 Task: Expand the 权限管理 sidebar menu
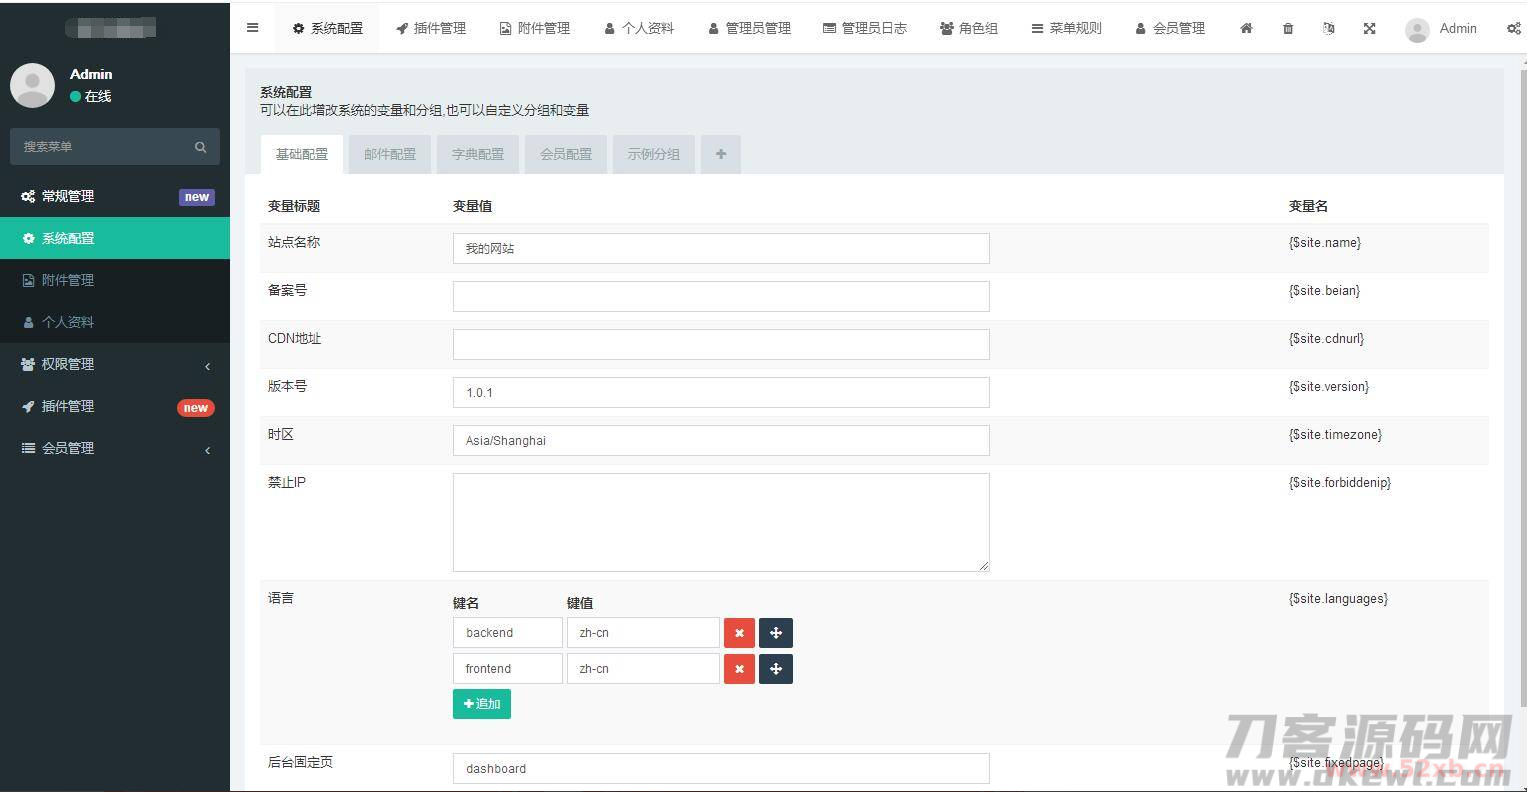pyautogui.click(x=115, y=365)
